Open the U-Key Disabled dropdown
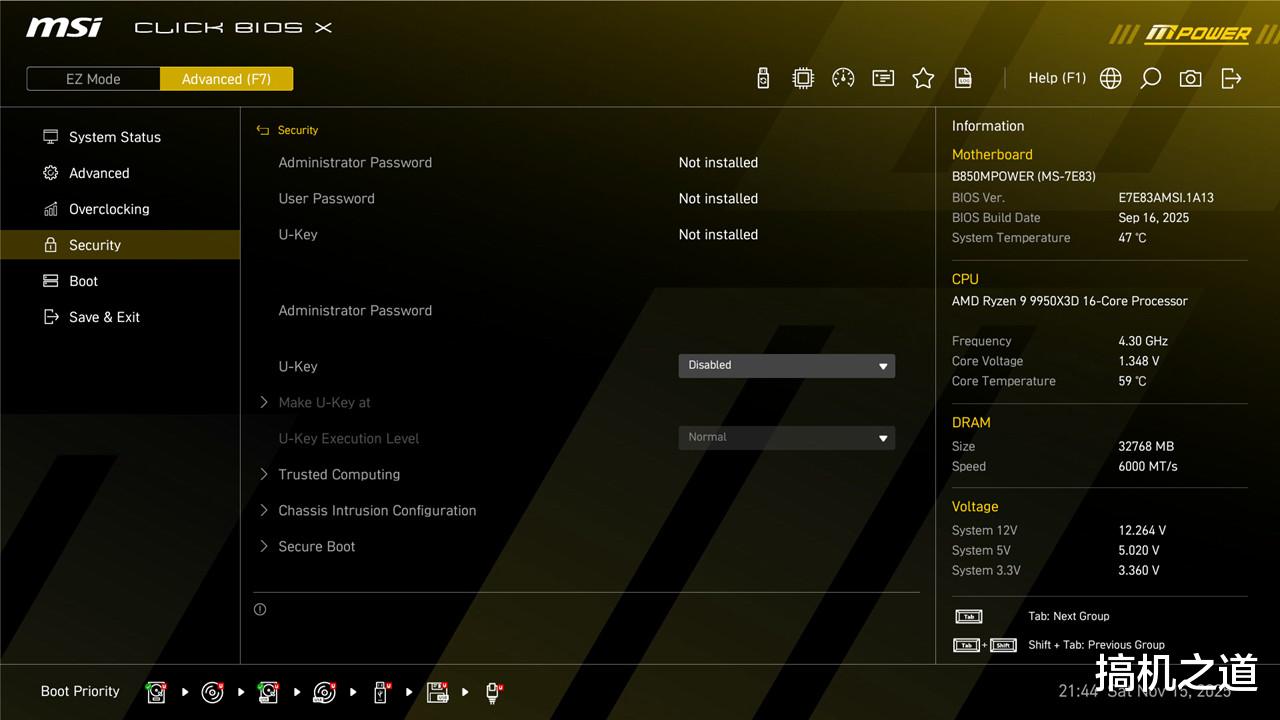 787,366
